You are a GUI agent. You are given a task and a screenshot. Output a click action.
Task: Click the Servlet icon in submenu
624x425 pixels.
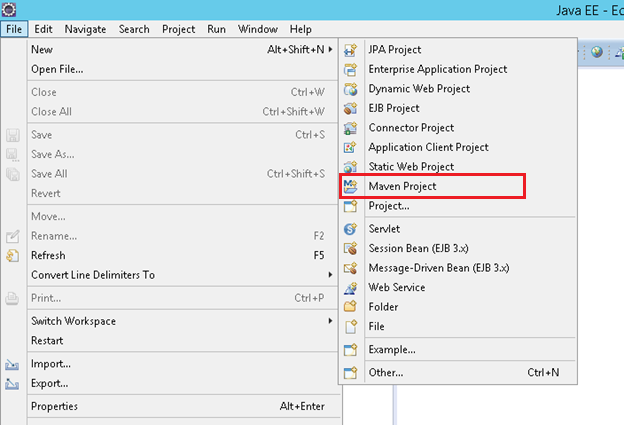[x=350, y=228]
